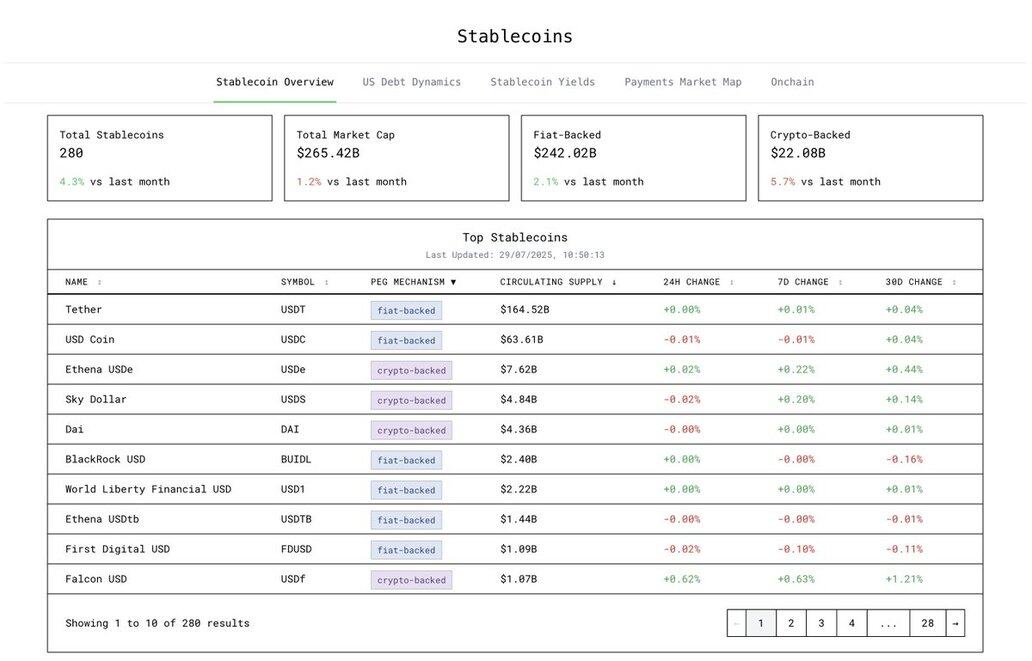This screenshot has width=1032, height=661.
Task: Go to the next page with the right arrow
Action: pos(955,623)
